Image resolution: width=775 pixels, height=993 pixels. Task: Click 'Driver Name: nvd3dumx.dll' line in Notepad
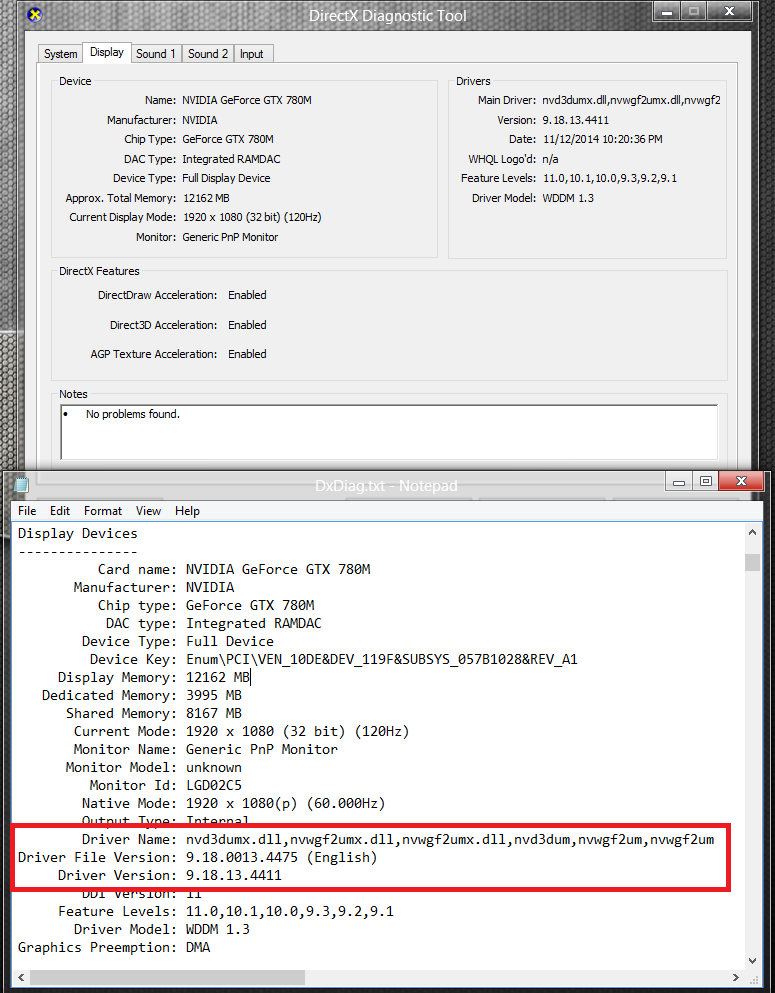398,840
